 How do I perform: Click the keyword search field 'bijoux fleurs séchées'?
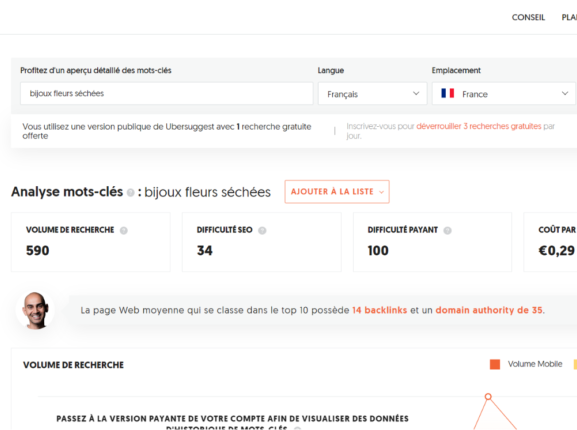click(166, 93)
